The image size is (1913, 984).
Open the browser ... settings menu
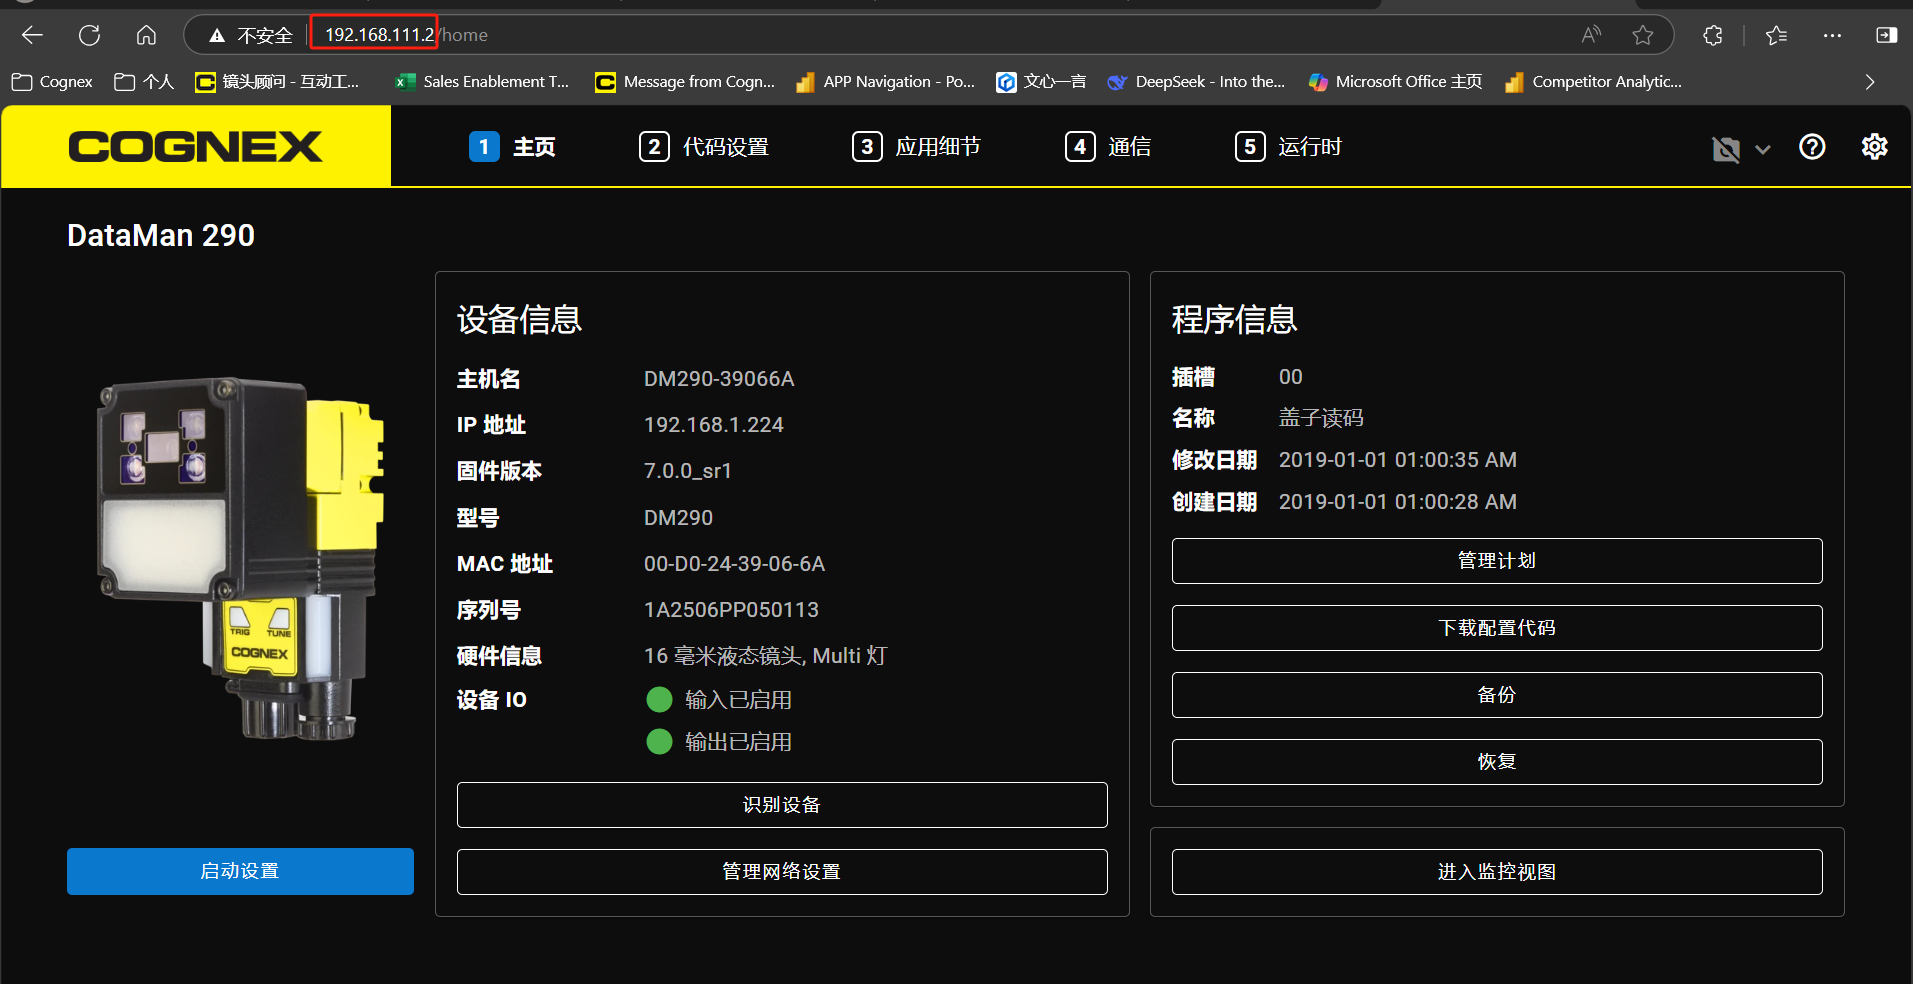coord(1833,35)
